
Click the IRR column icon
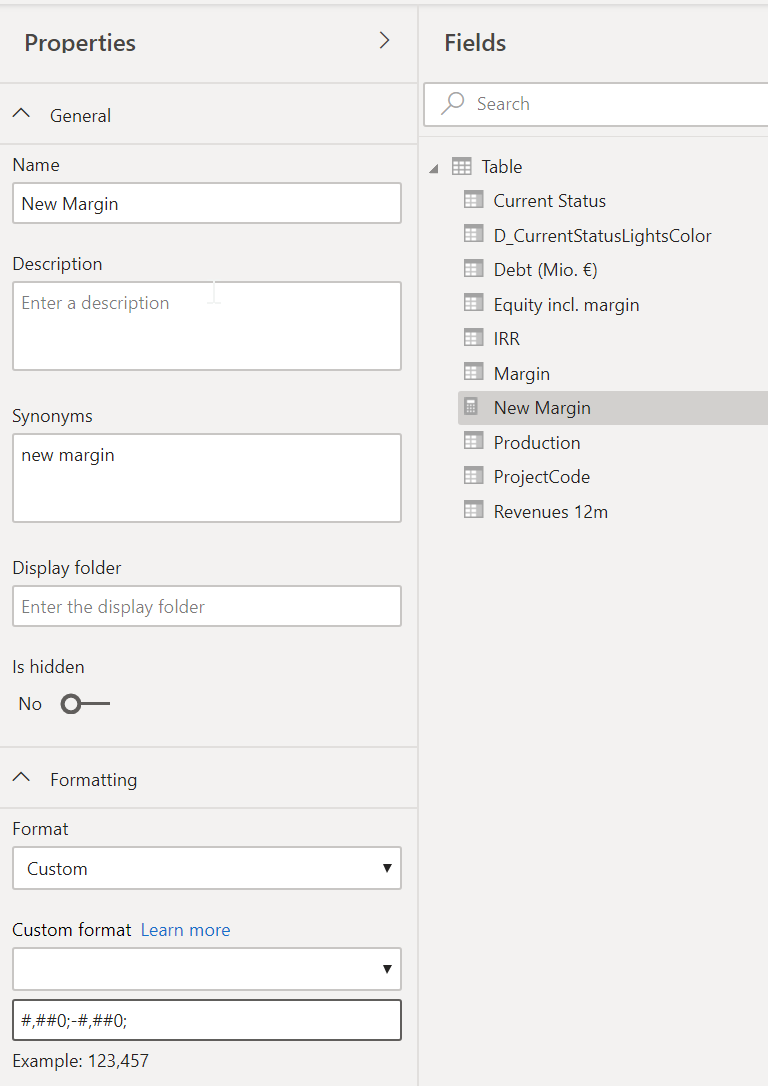[474, 338]
